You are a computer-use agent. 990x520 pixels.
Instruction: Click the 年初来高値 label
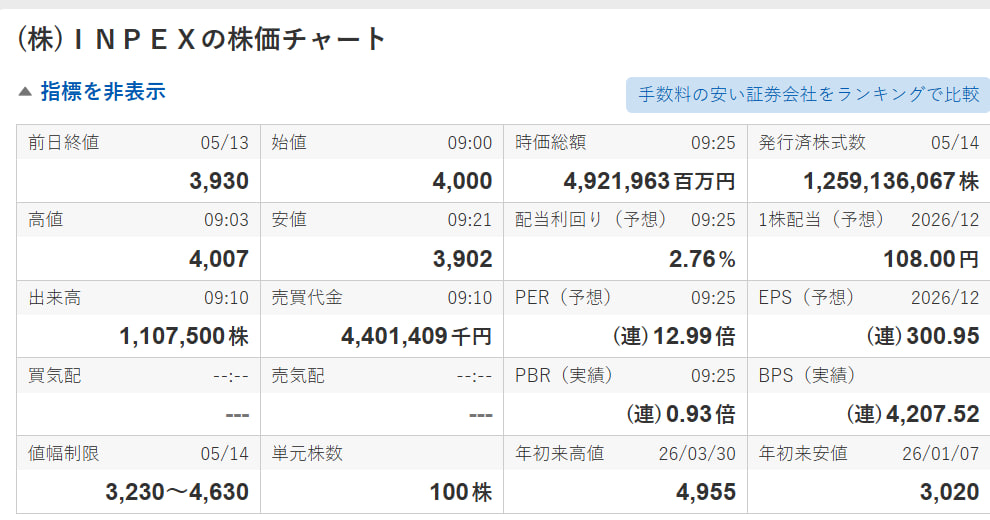(x=559, y=453)
